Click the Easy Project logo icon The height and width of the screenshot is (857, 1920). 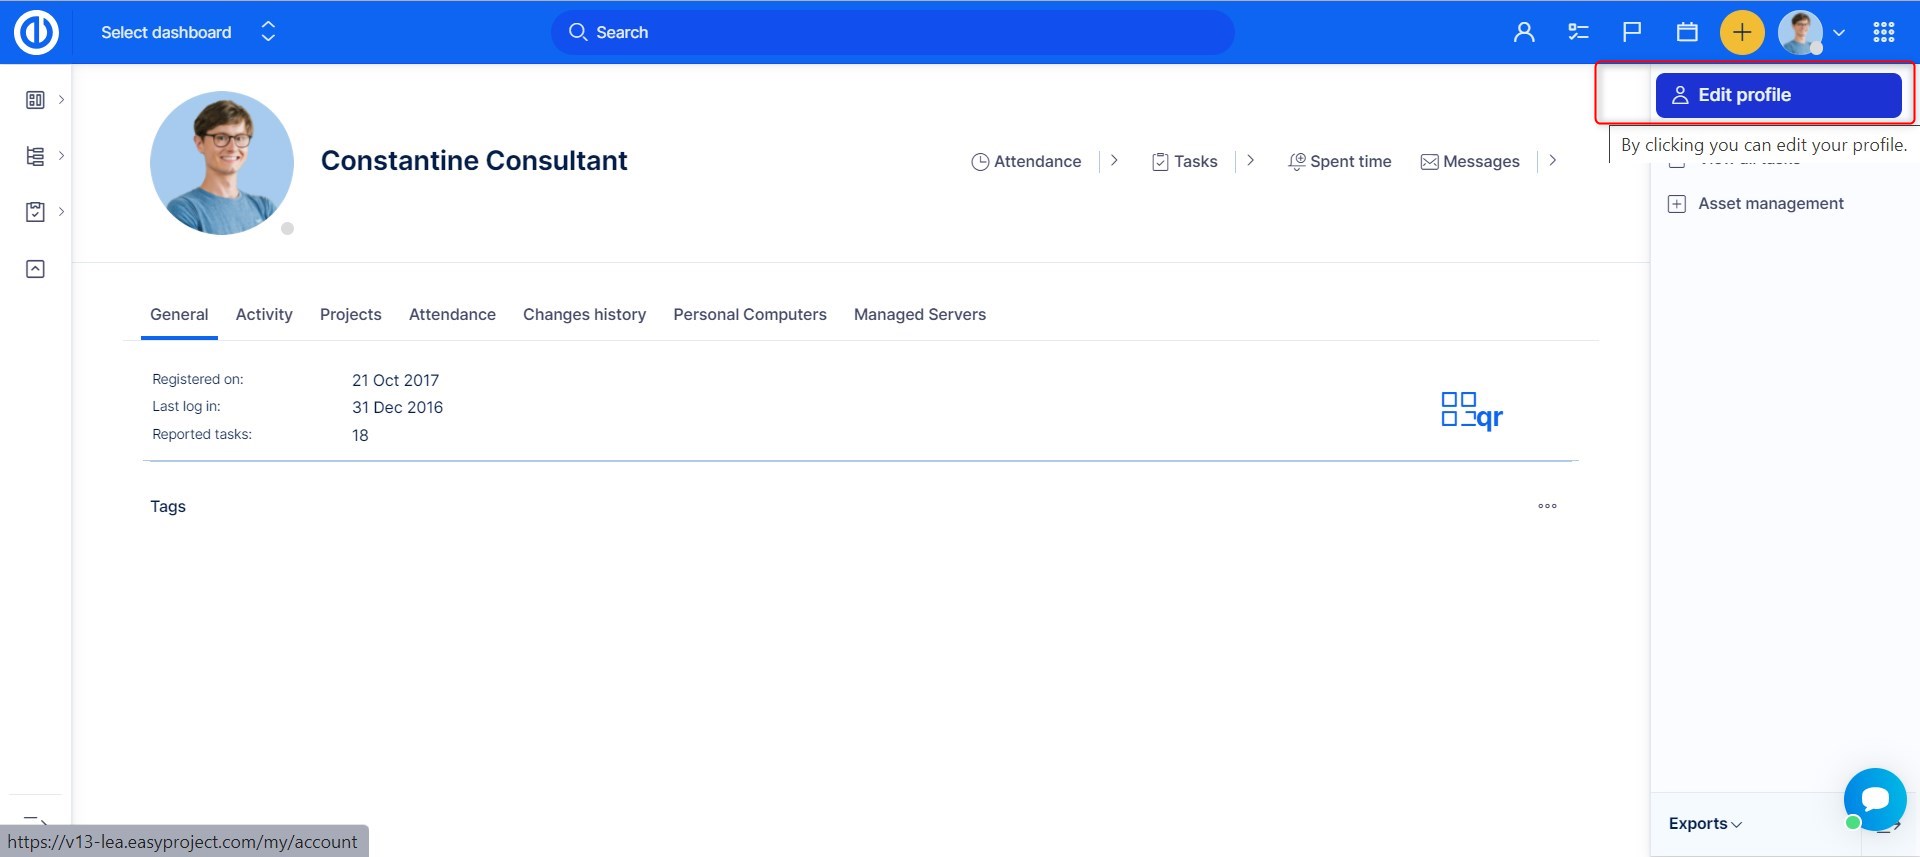tap(36, 32)
